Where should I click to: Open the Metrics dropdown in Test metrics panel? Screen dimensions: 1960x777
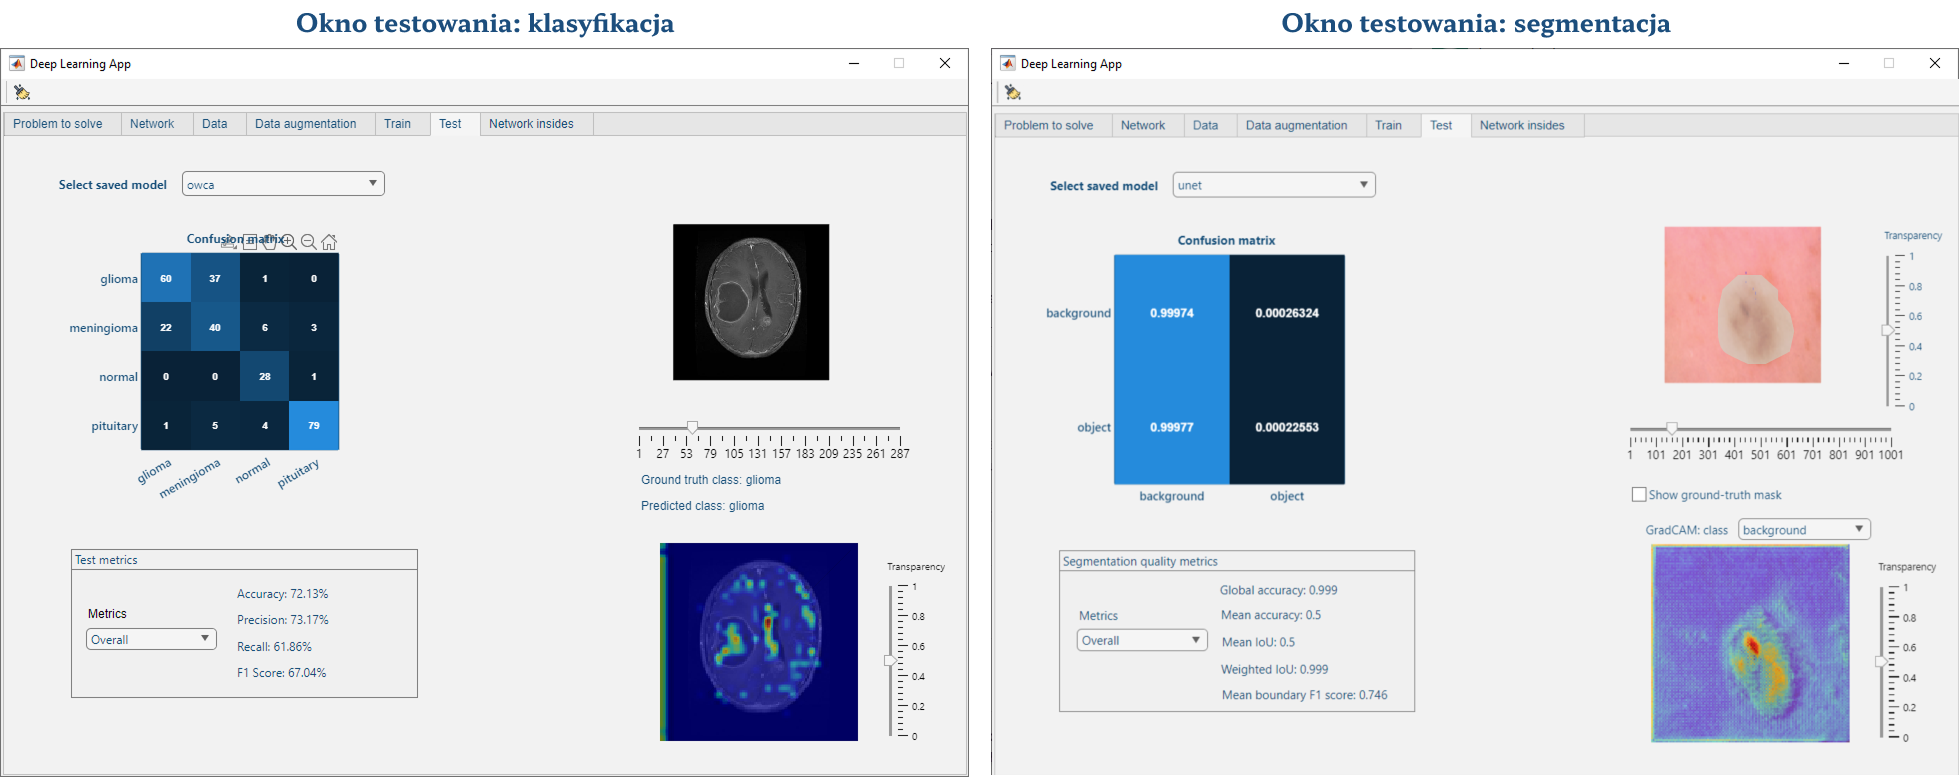coord(151,639)
